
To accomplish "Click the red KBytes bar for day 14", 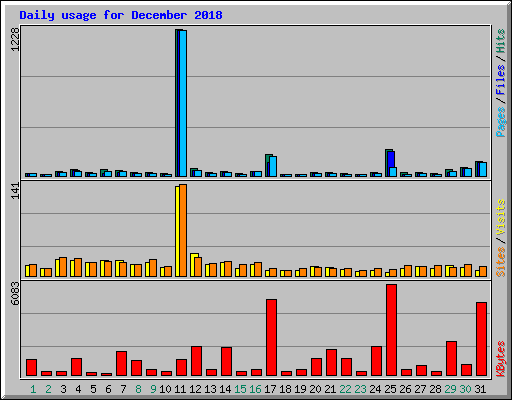I will tap(227, 361).
